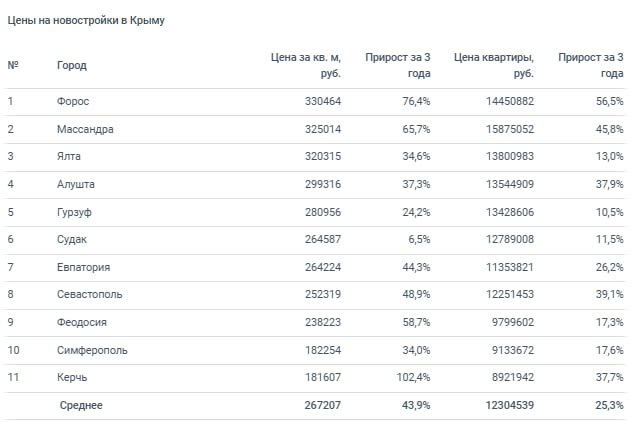Select the city cell 'Керчь'
The height and width of the screenshot is (423, 633).
pos(72,377)
